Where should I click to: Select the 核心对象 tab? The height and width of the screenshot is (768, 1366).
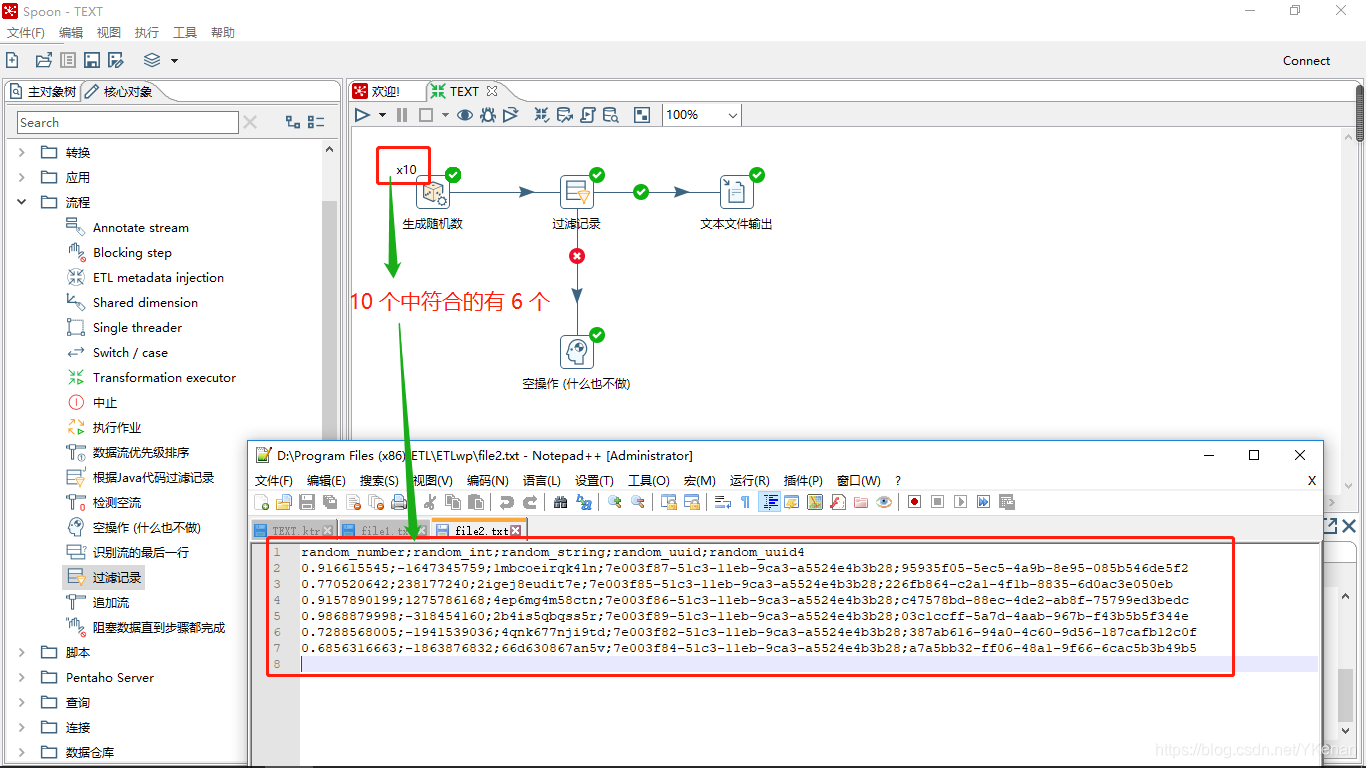coord(120,92)
